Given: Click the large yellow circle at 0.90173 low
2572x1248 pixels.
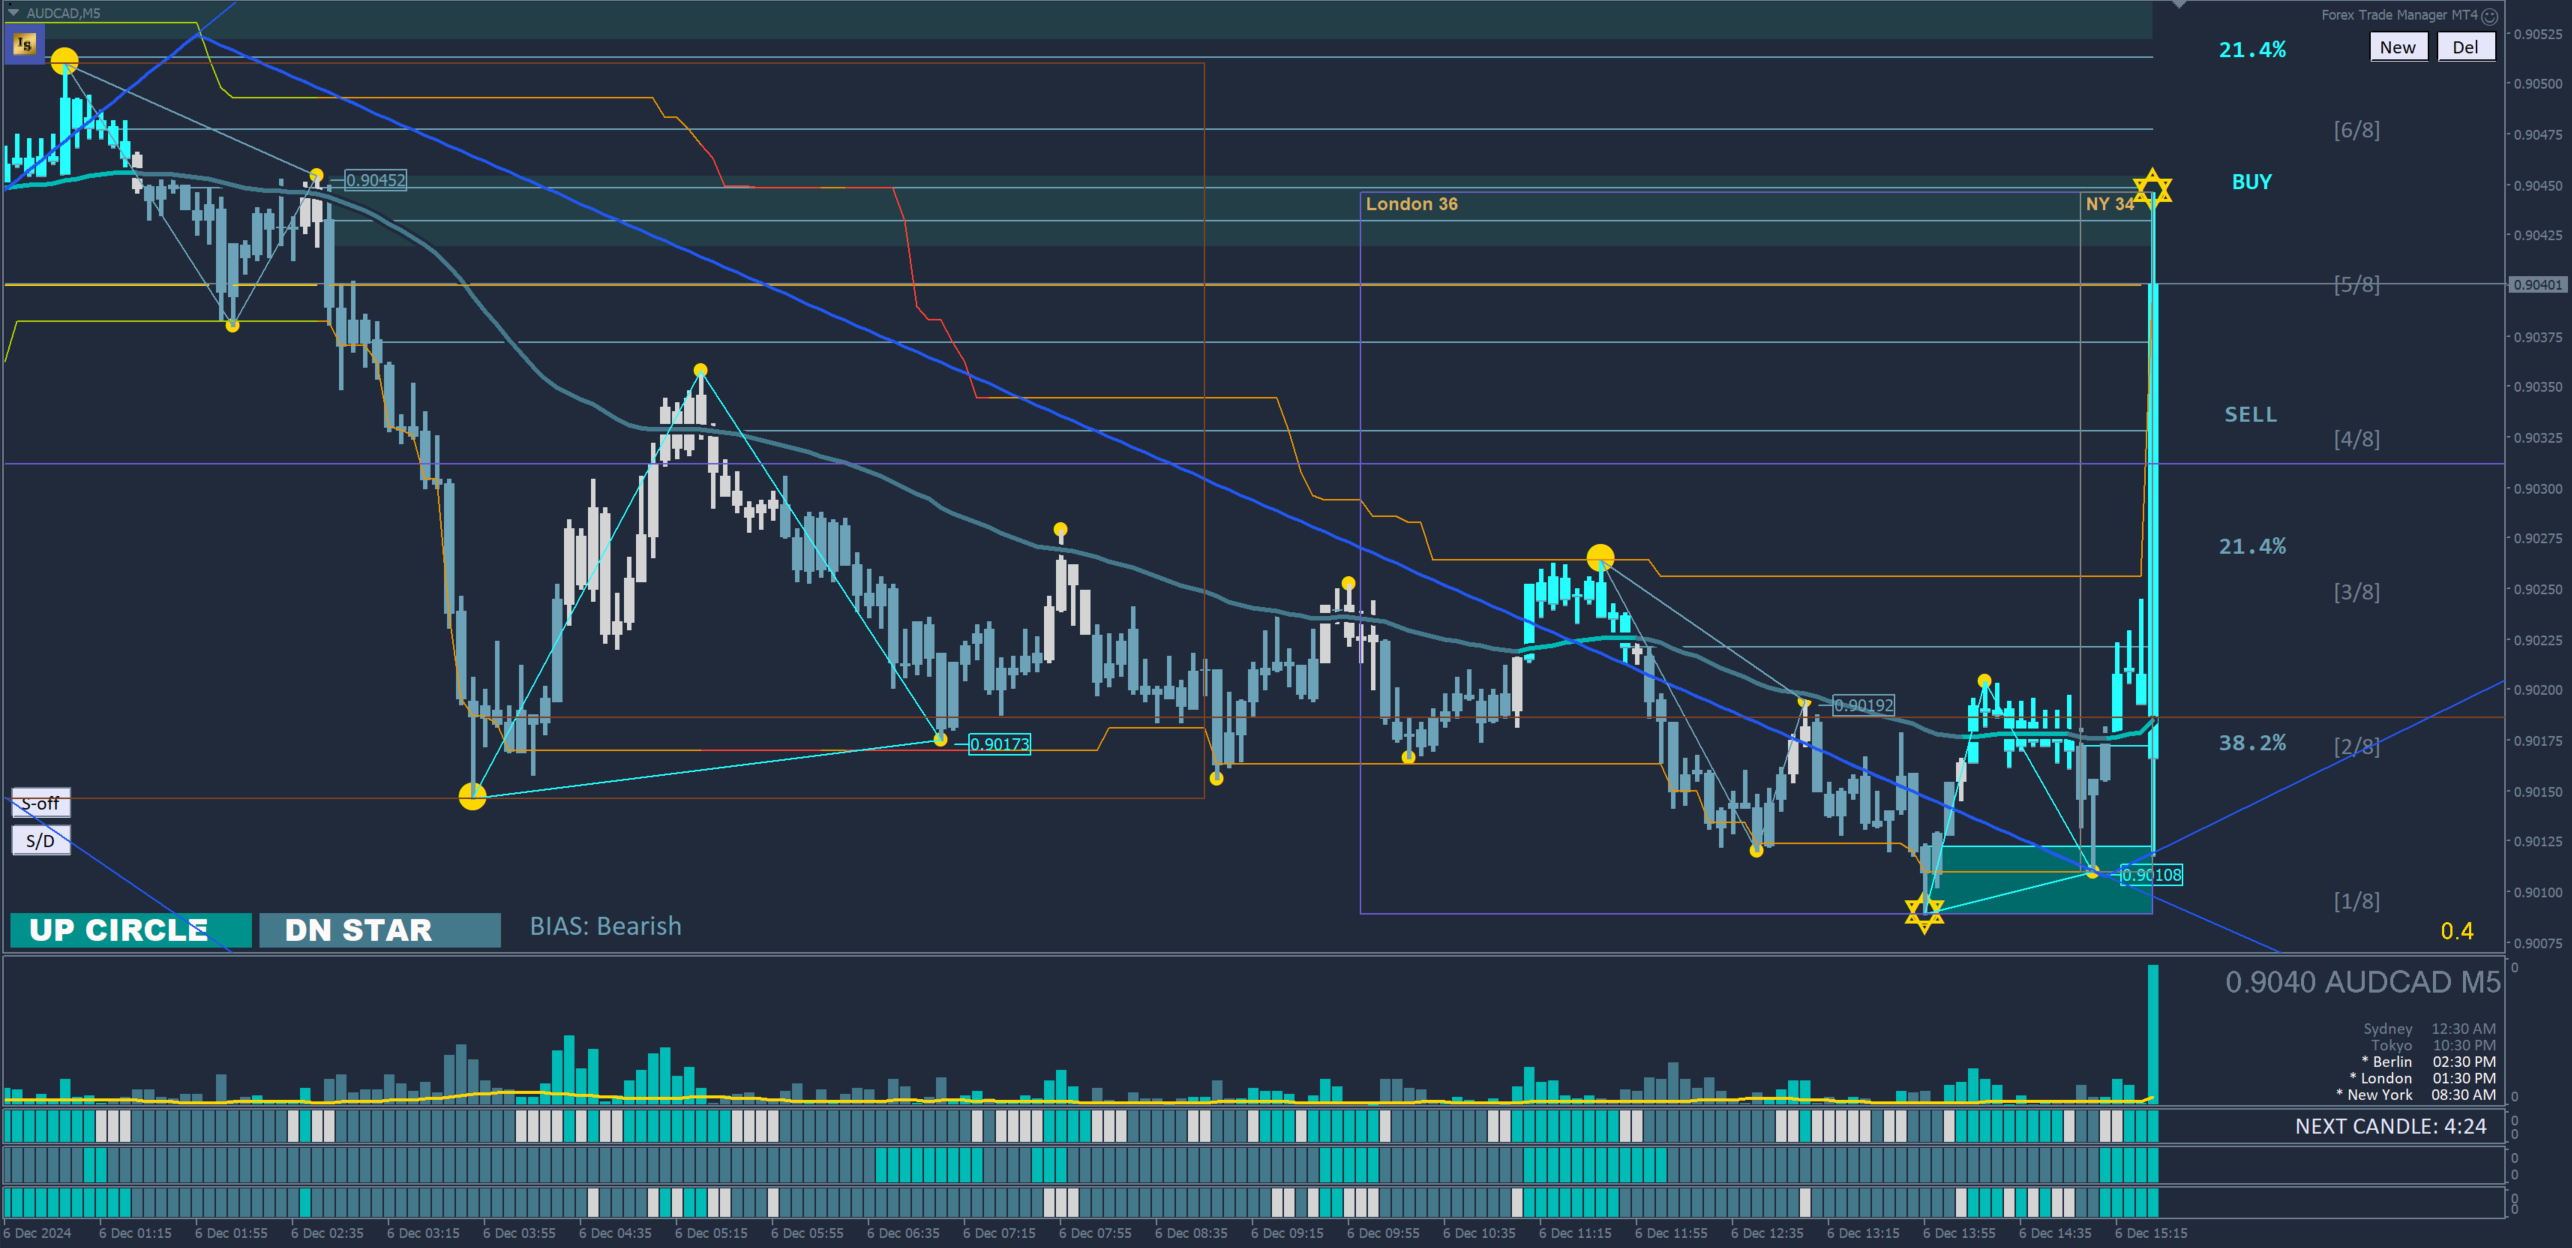Looking at the screenshot, I should coord(472,796).
